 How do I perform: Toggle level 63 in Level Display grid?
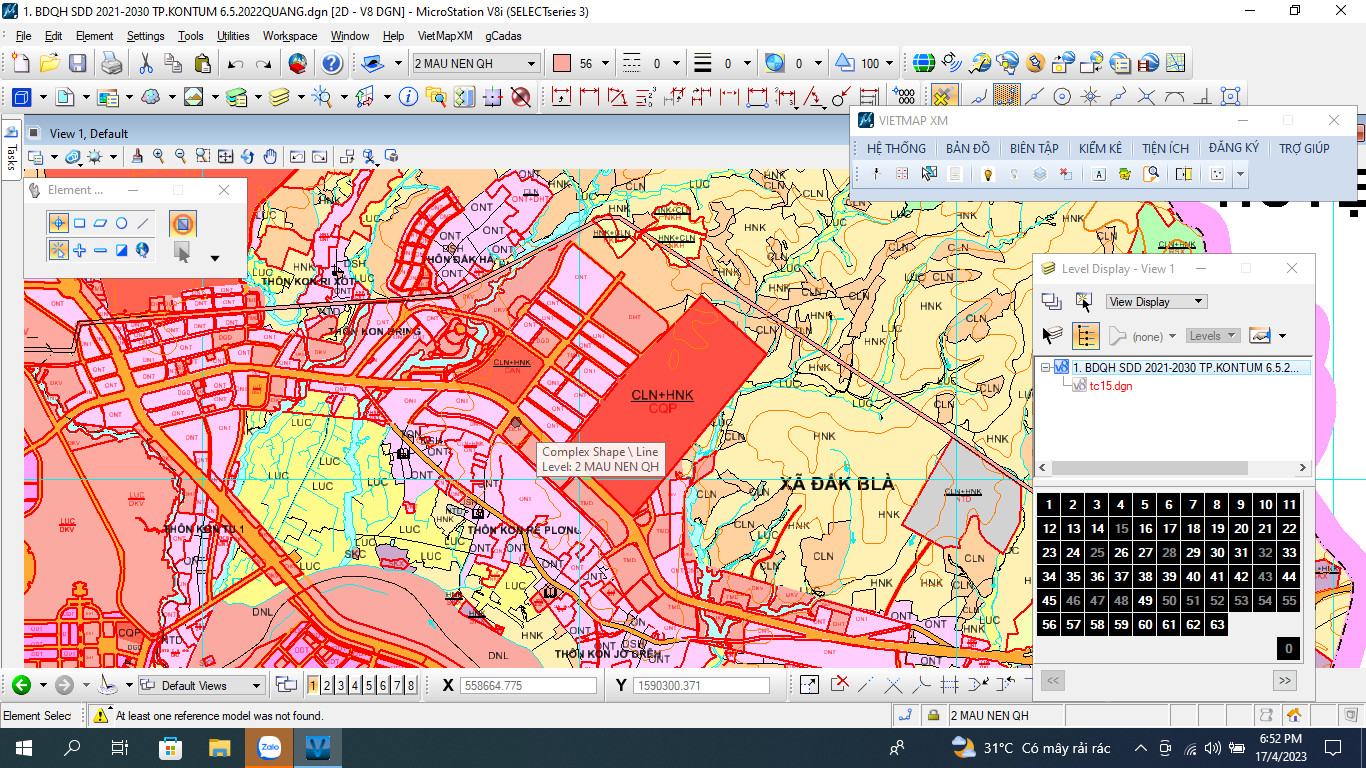click(x=1217, y=625)
